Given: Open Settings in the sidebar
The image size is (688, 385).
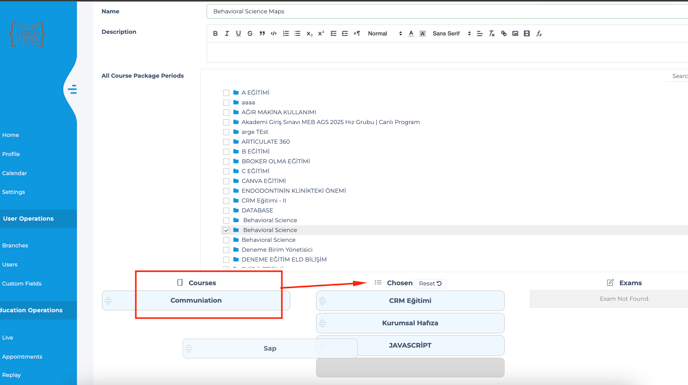Looking at the screenshot, I should click(x=14, y=192).
